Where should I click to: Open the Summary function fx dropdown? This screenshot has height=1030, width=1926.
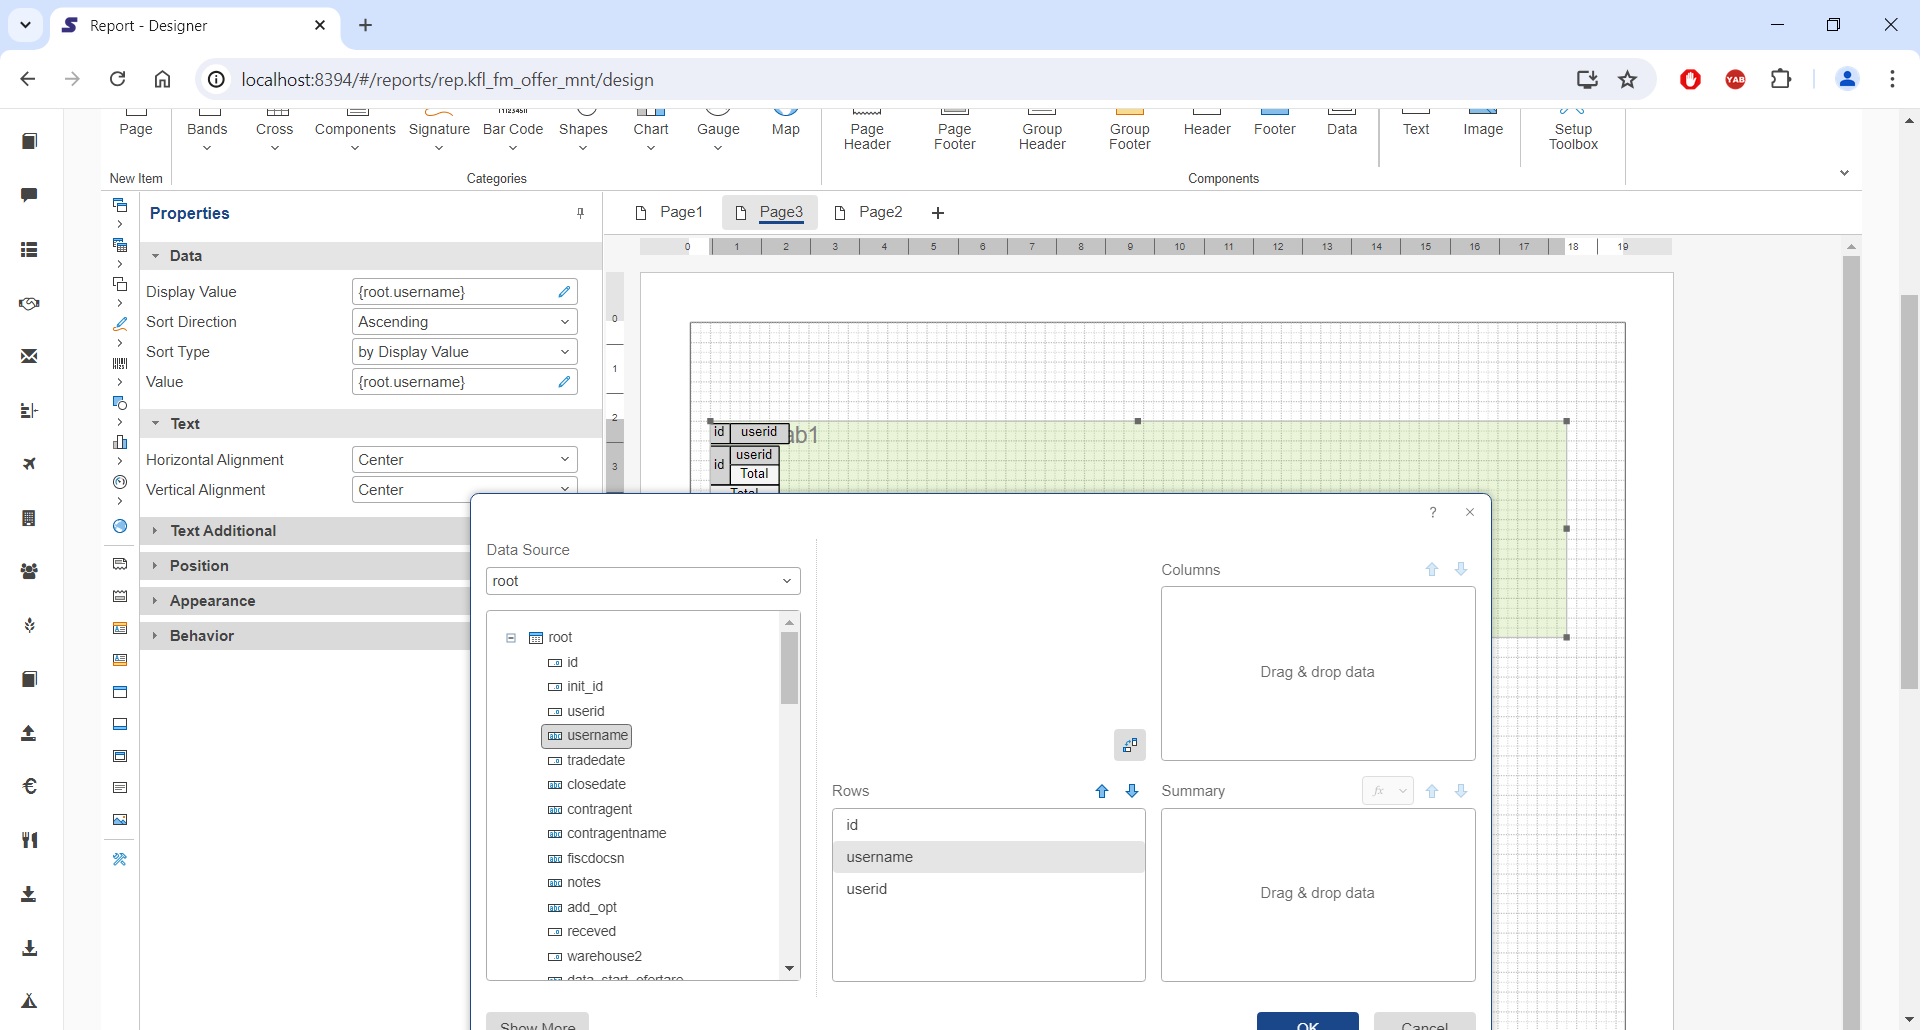tap(1387, 791)
